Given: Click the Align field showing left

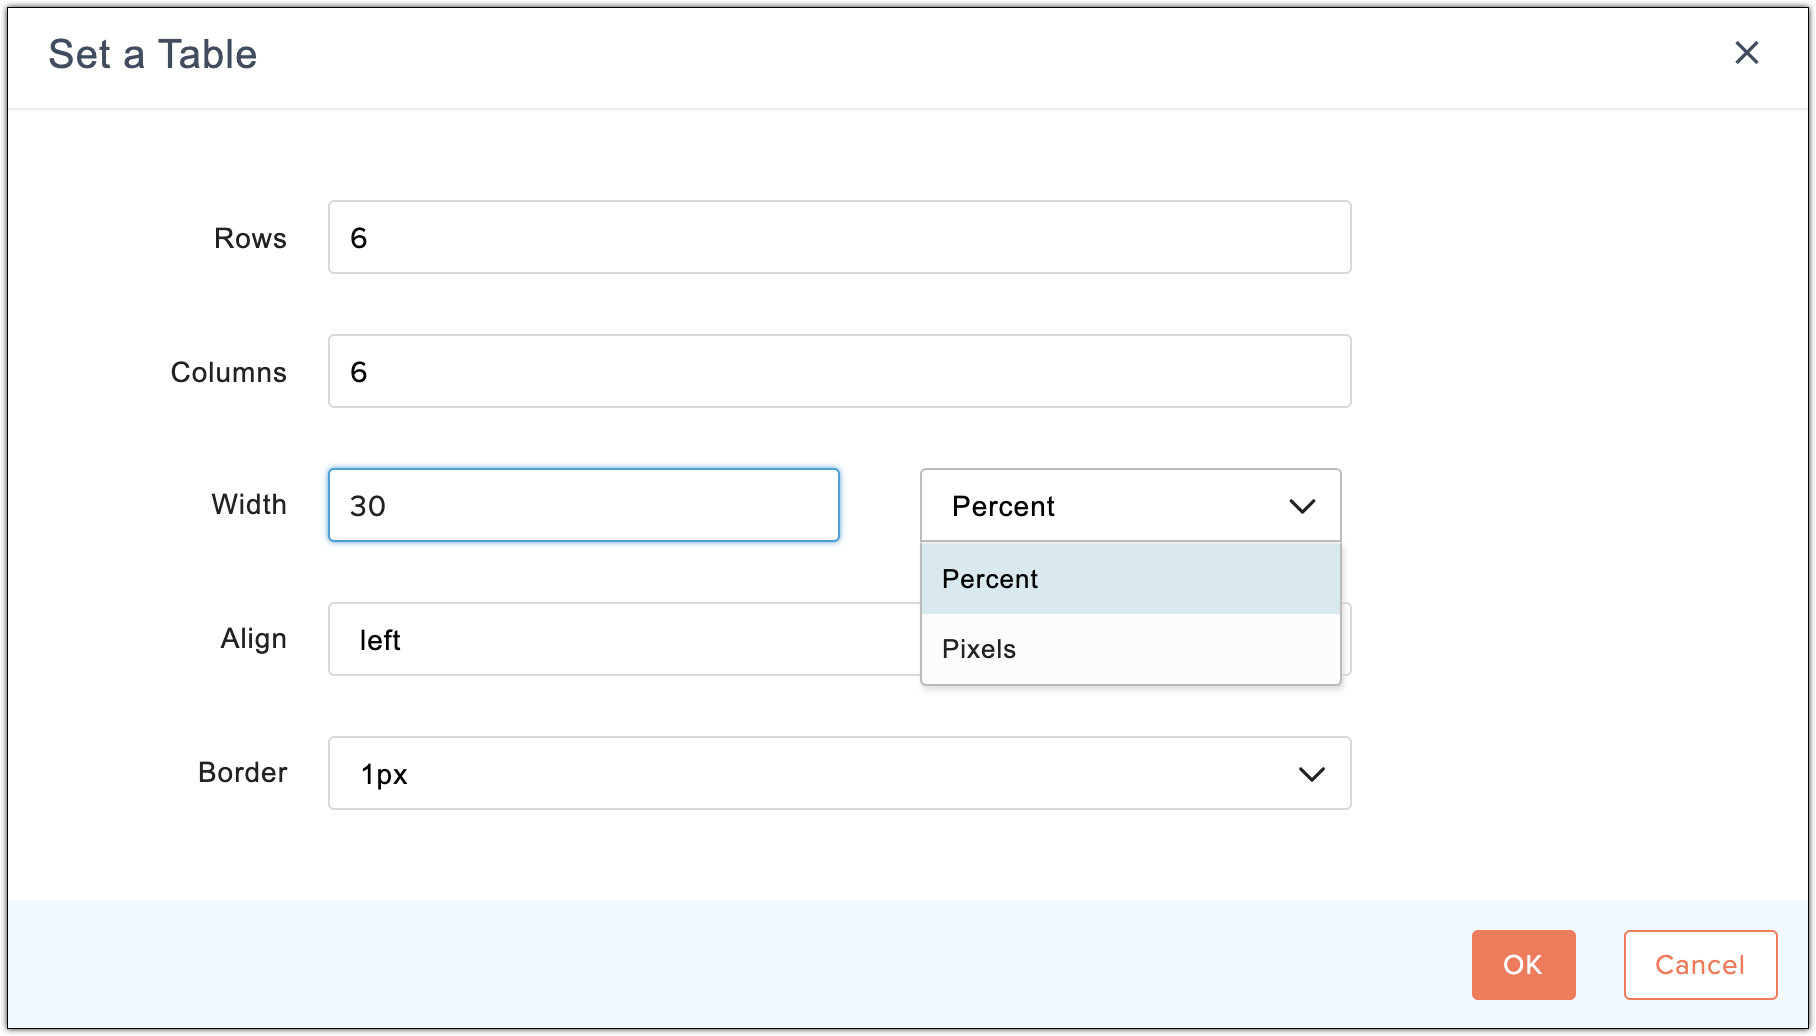Looking at the screenshot, I should click(620, 639).
